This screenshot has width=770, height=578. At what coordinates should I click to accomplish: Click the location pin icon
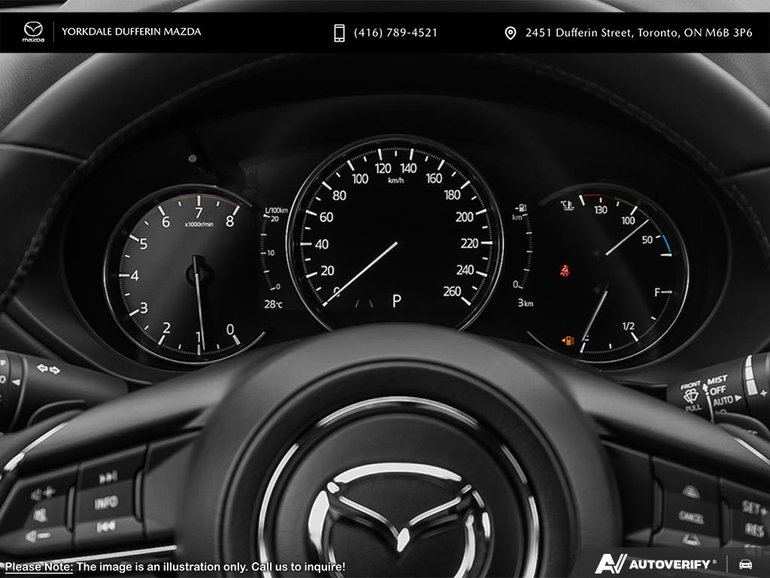[x=510, y=33]
